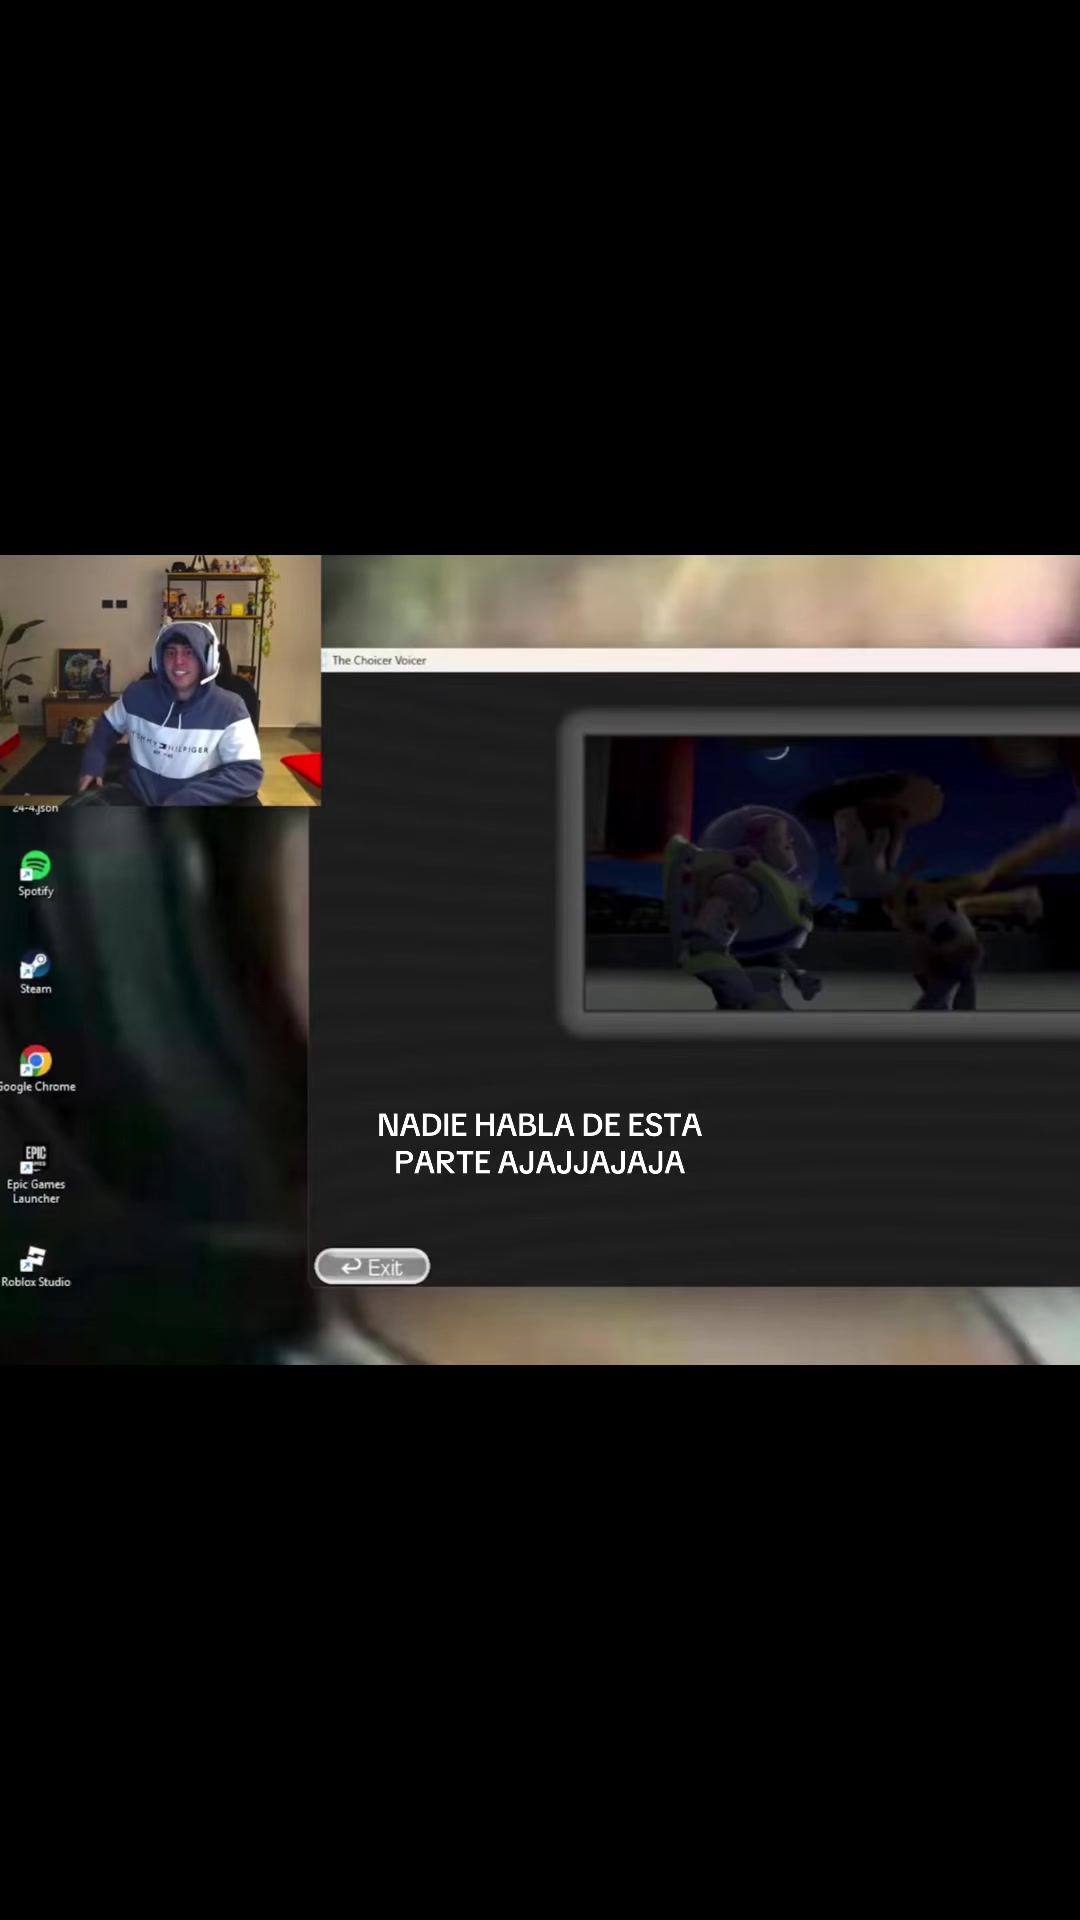Click the Exit button in The Choicer Voicer
This screenshot has height=1920, width=1080.
[372, 1267]
